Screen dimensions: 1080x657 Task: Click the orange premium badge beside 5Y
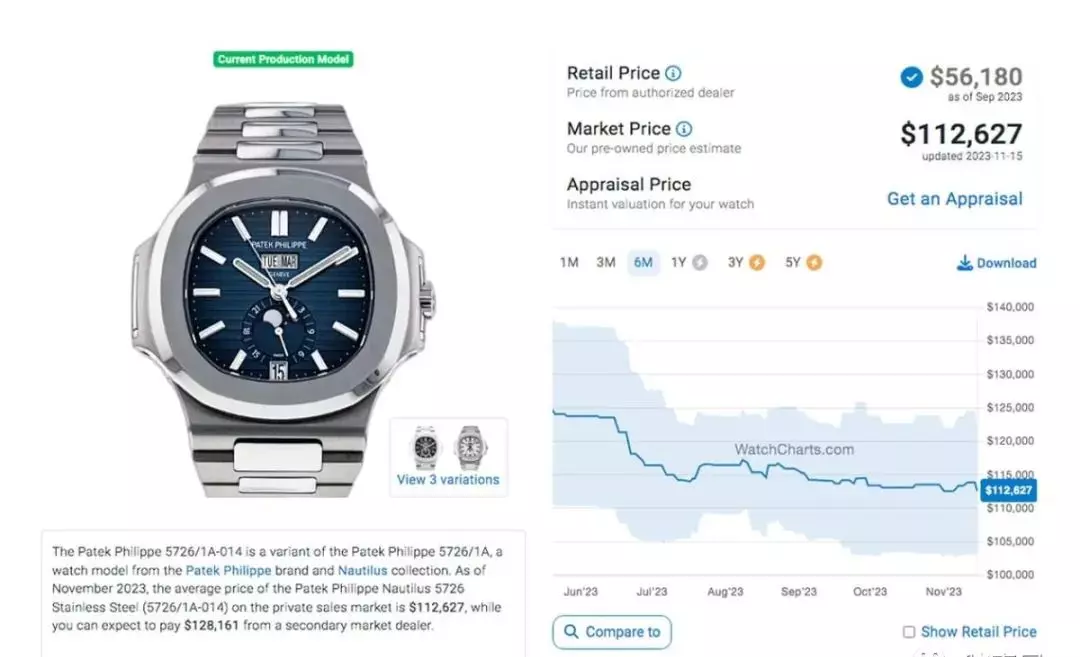(814, 262)
